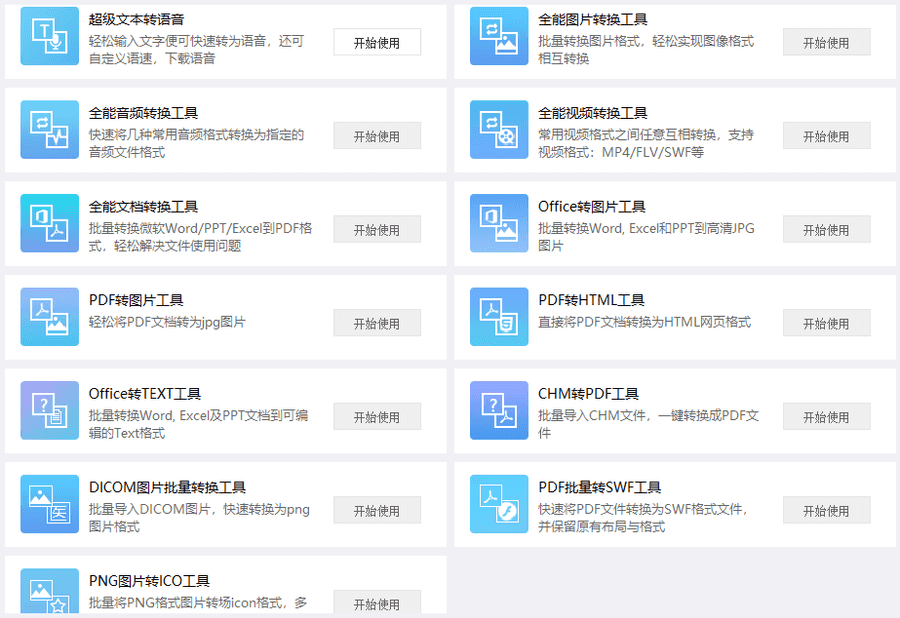
Task: Open the 超级文本转语音 tool icon
Action: click(49, 36)
